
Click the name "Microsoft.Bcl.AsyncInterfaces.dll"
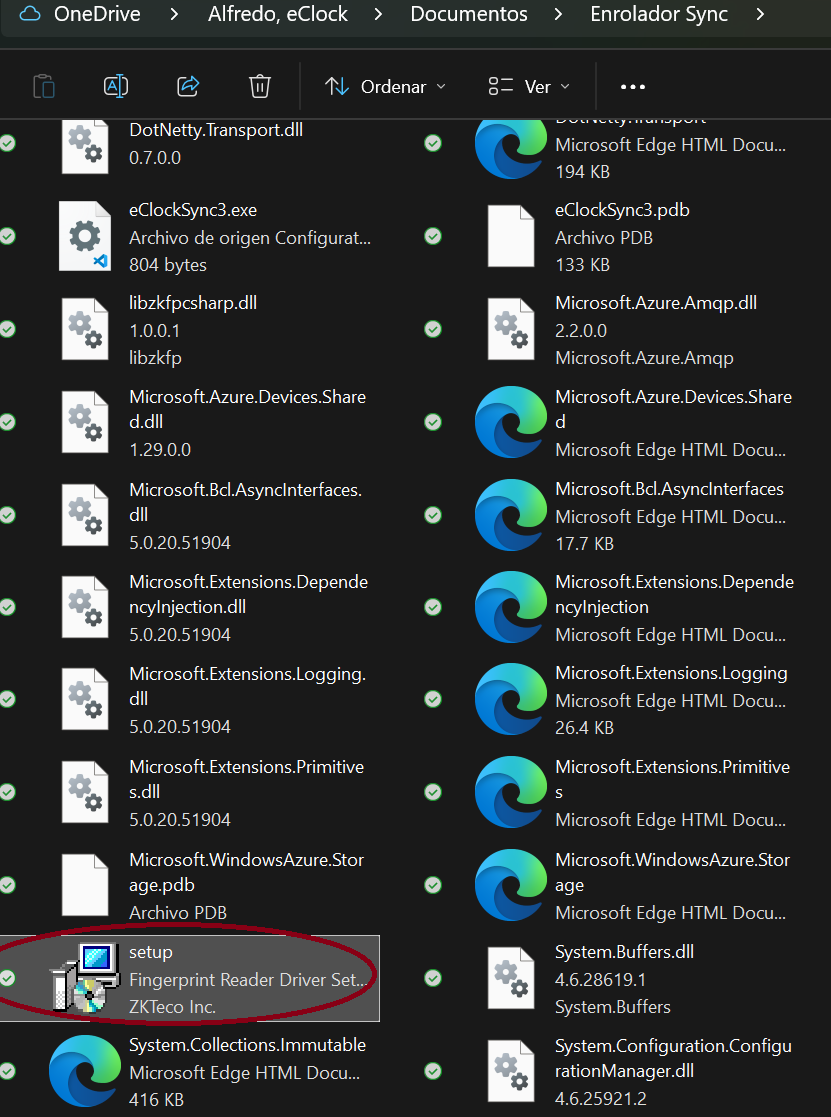[x=246, y=502]
